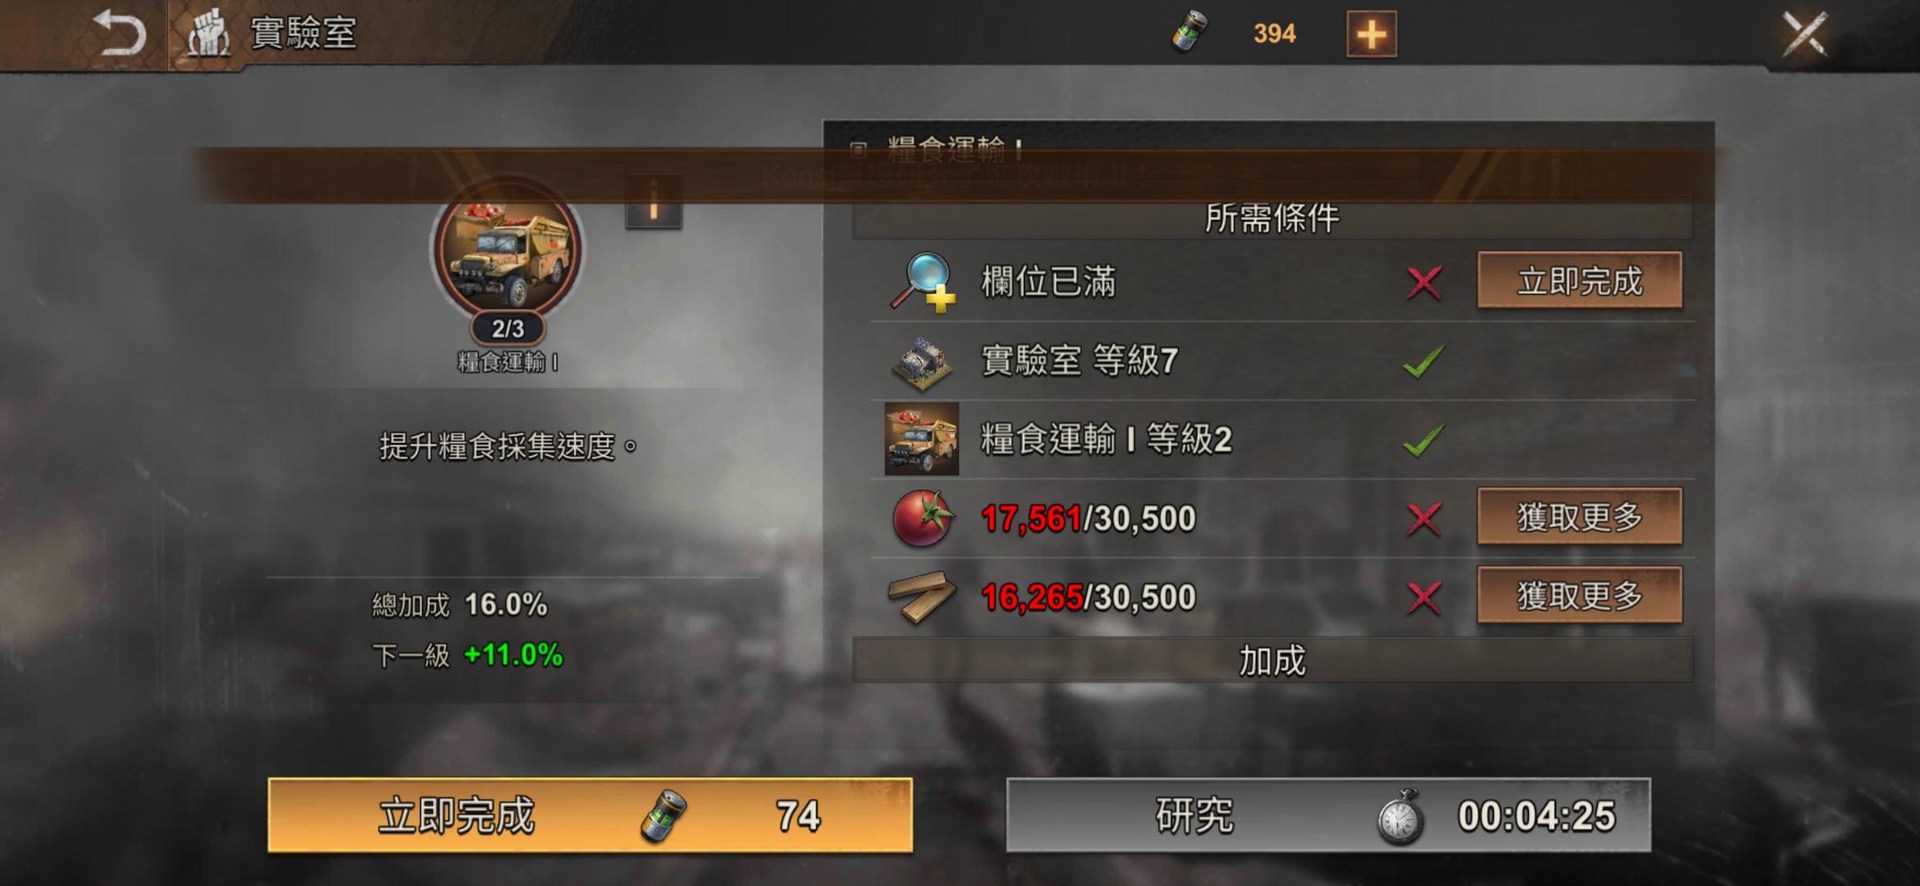This screenshot has width=1920, height=886.
Task: Tap the back arrow icon
Action: pos(120,33)
